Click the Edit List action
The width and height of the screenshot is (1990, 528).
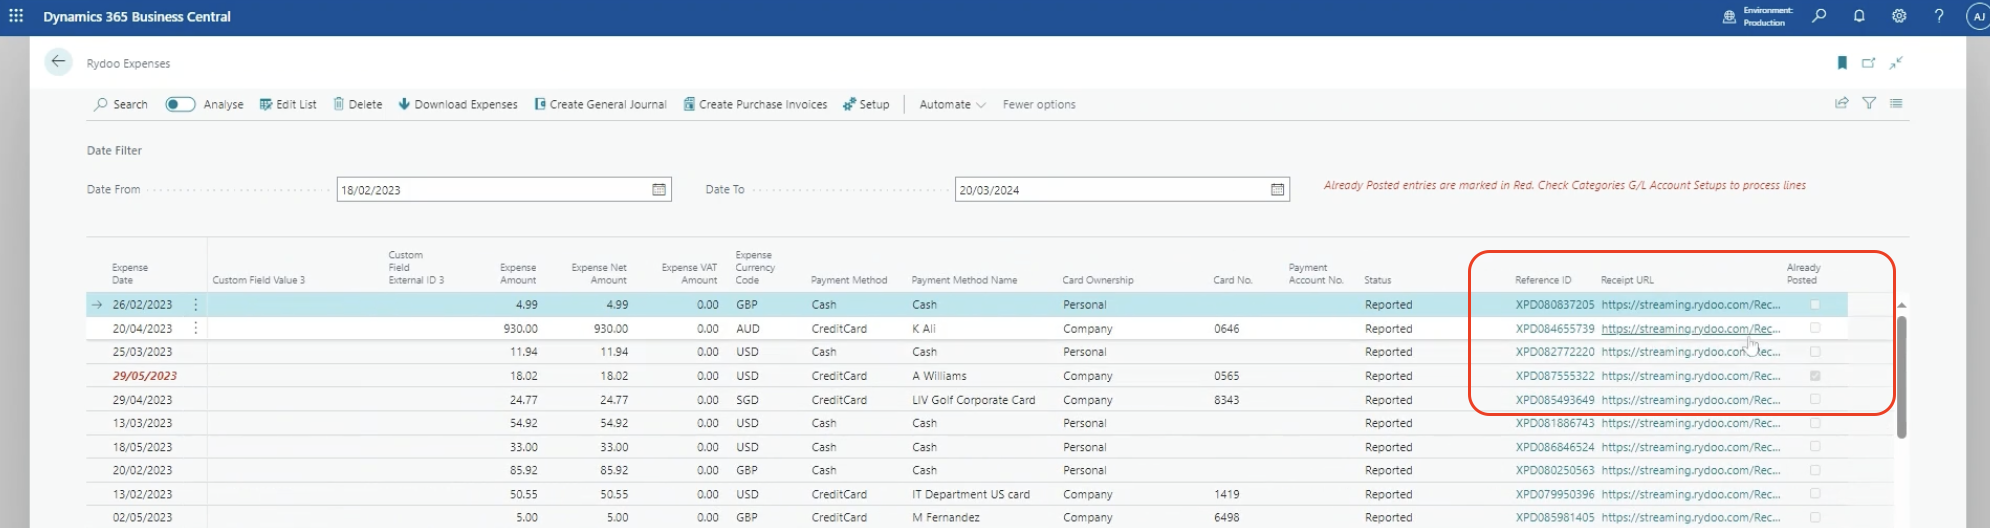pos(288,104)
